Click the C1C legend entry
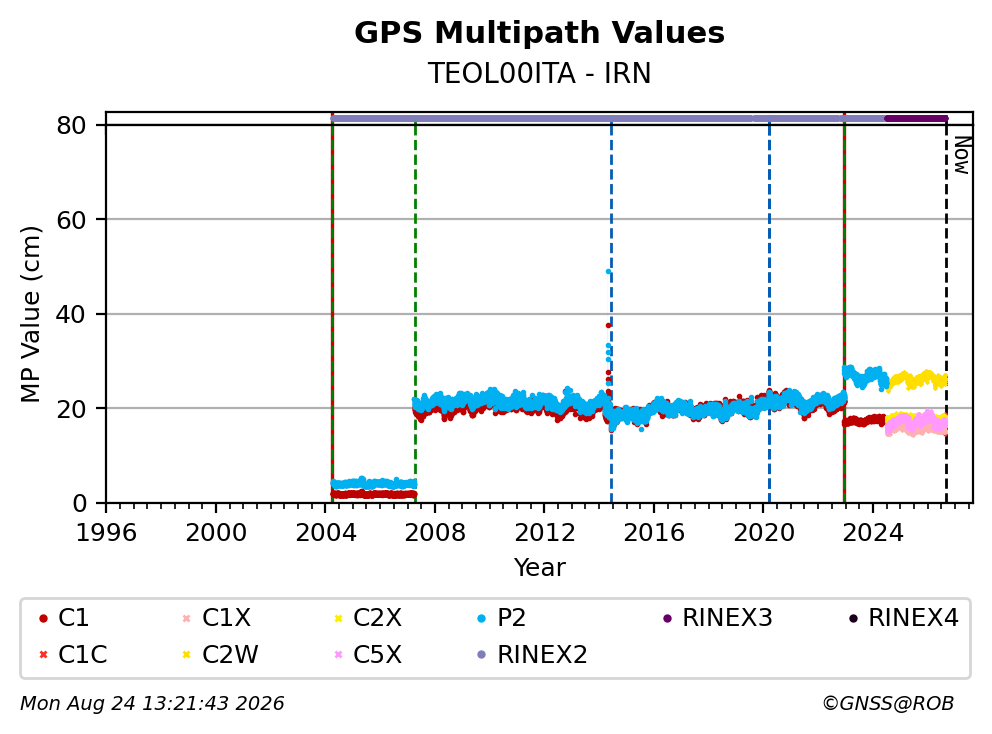 tap(73, 654)
